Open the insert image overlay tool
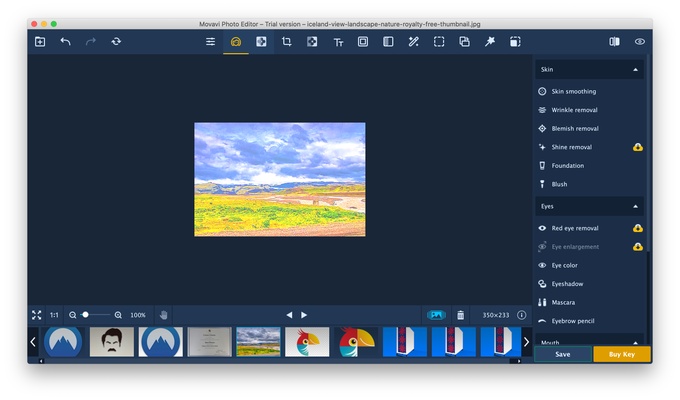Image resolution: width=680 pixels, height=400 pixels. [464, 42]
